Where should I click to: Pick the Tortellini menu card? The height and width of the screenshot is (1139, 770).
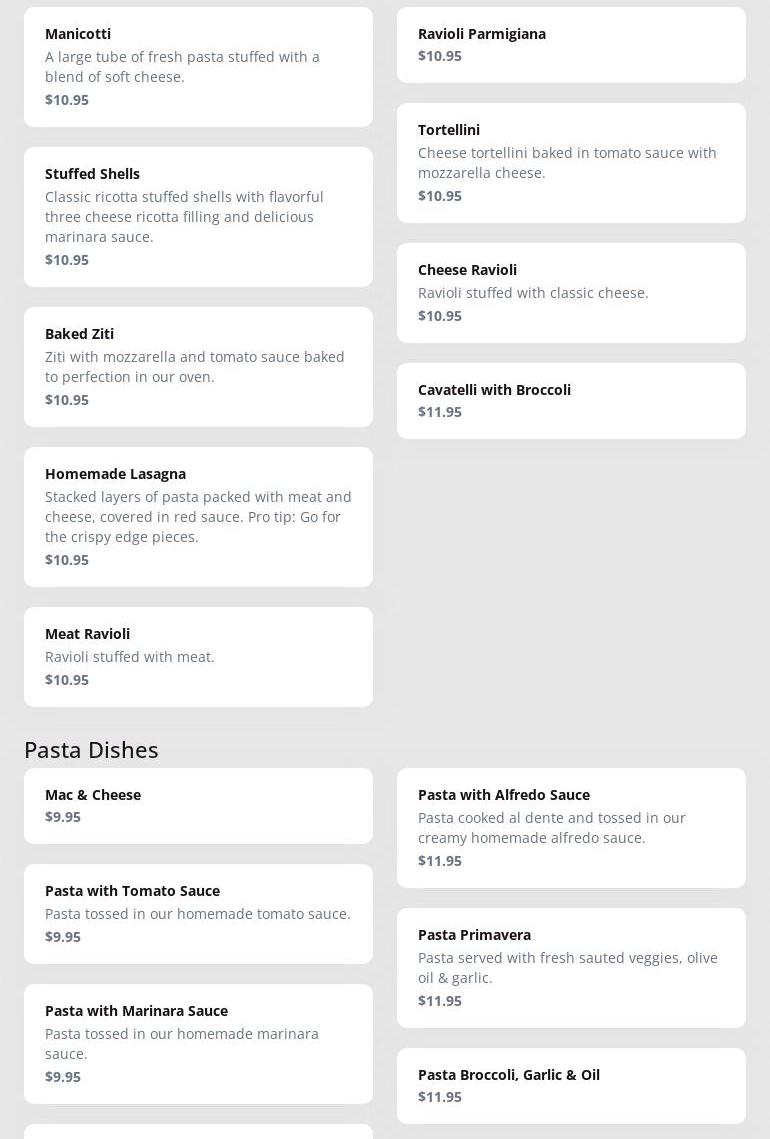click(x=571, y=162)
